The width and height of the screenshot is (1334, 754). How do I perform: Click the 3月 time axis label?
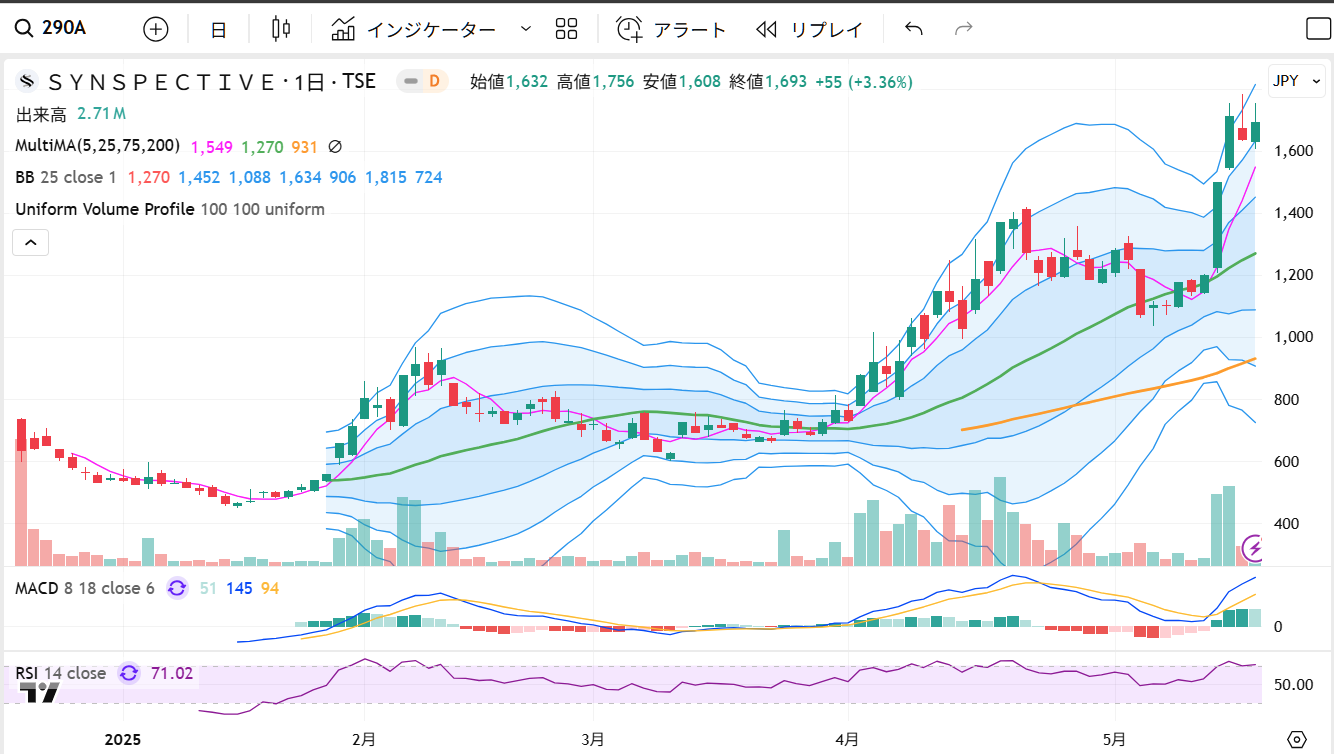point(593,740)
